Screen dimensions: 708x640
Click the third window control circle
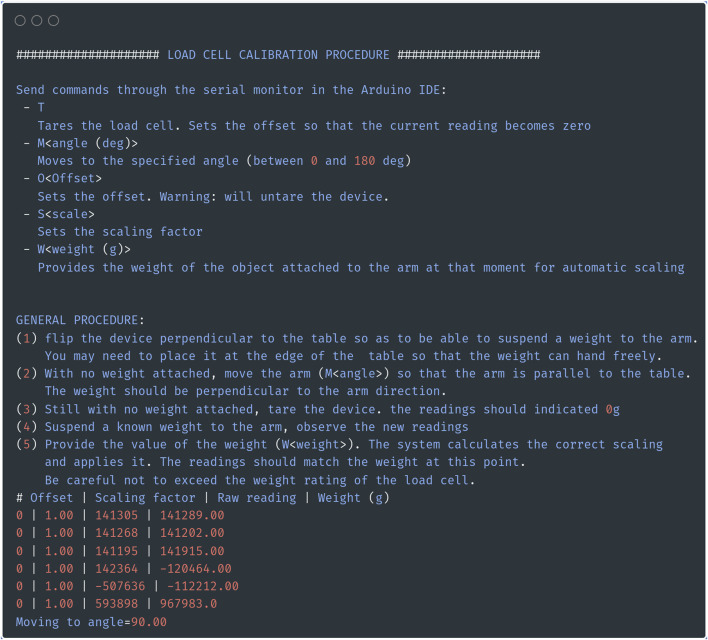[x=53, y=21]
